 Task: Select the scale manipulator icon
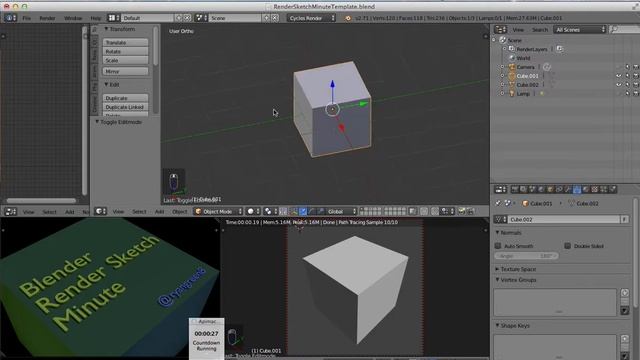point(321,211)
